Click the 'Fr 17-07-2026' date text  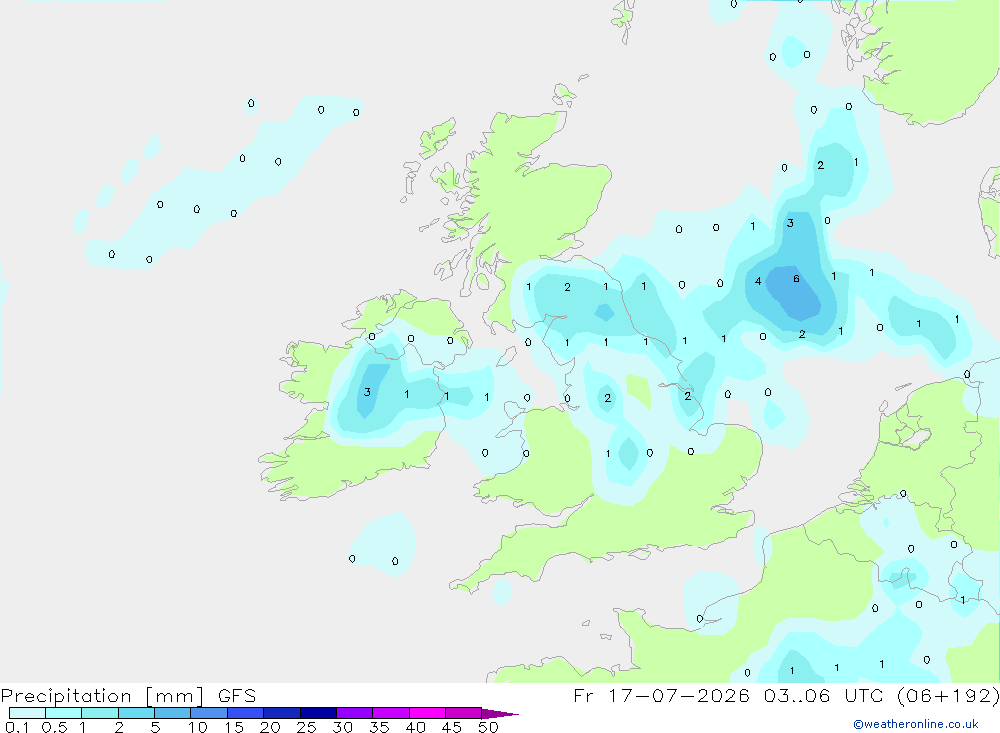tap(661, 695)
